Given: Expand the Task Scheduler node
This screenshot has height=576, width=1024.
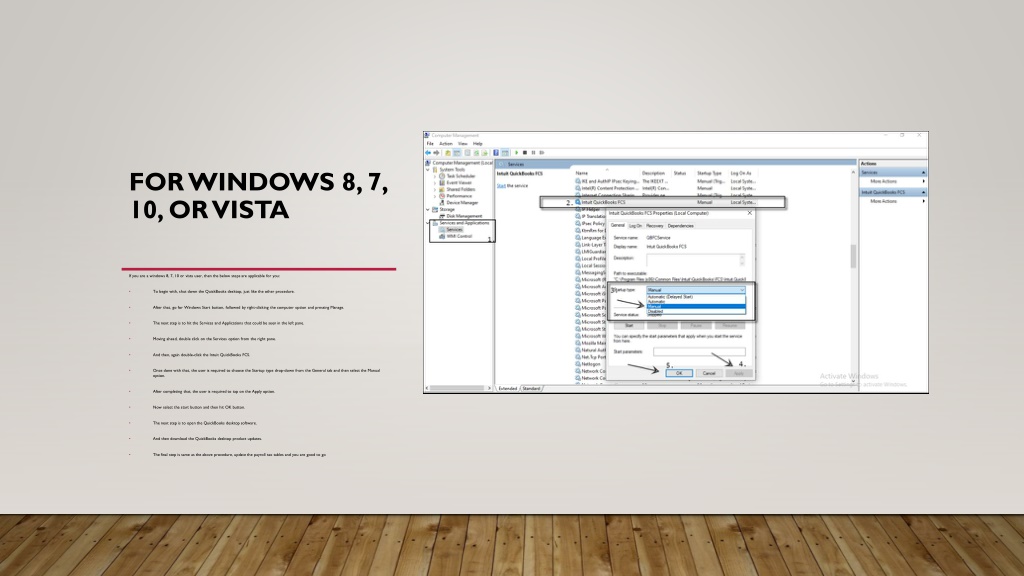Looking at the screenshot, I should coord(435,176).
